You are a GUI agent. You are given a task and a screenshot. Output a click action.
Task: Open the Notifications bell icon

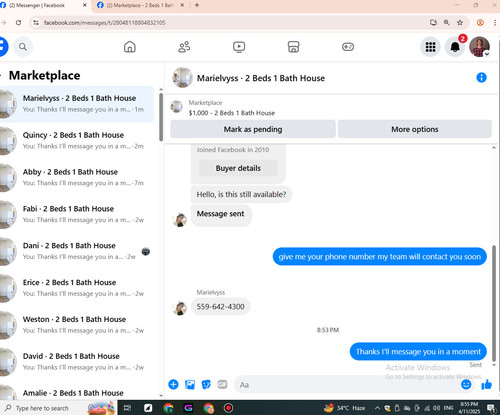(455, 47)
